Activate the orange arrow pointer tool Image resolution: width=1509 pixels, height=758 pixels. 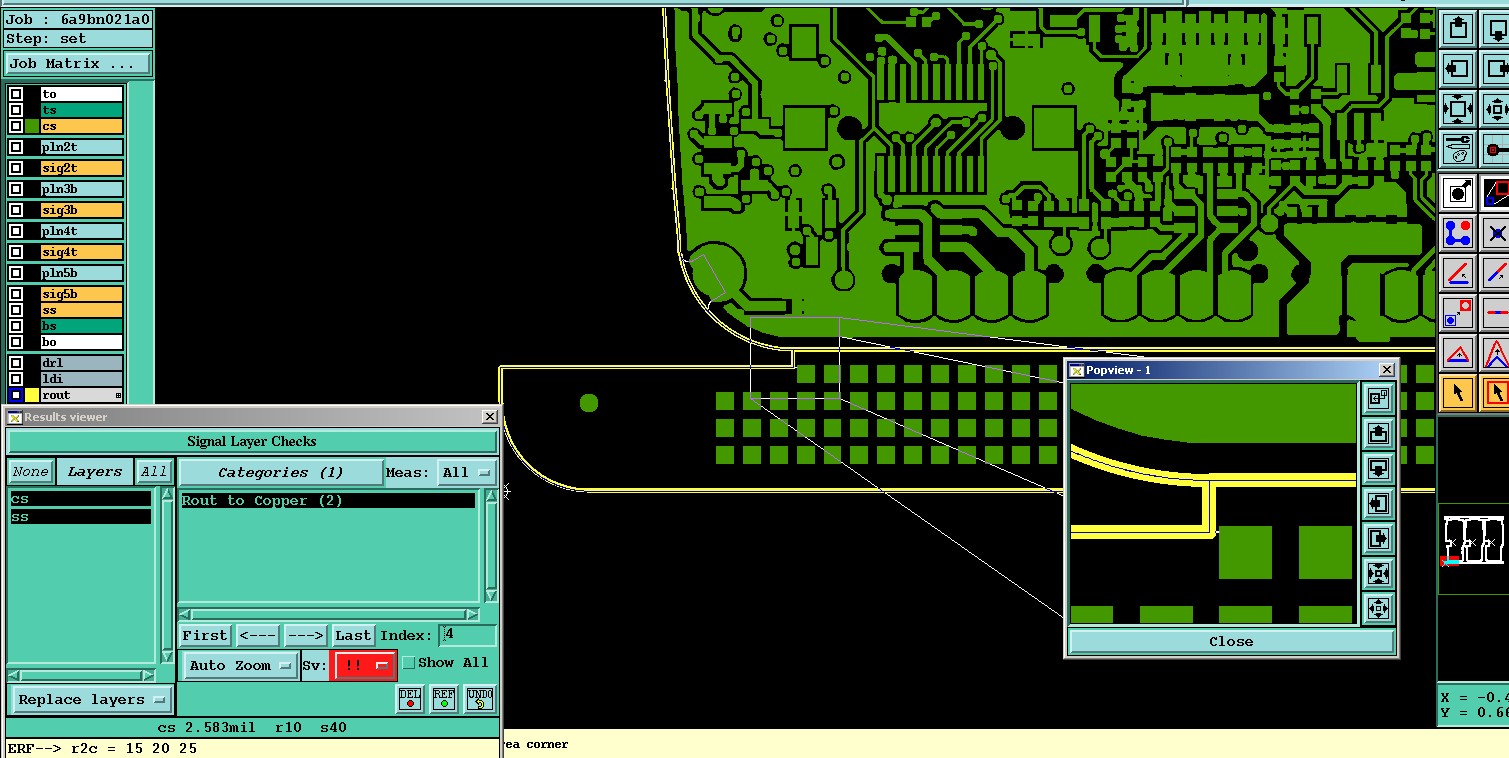(x=1458, y=392)
